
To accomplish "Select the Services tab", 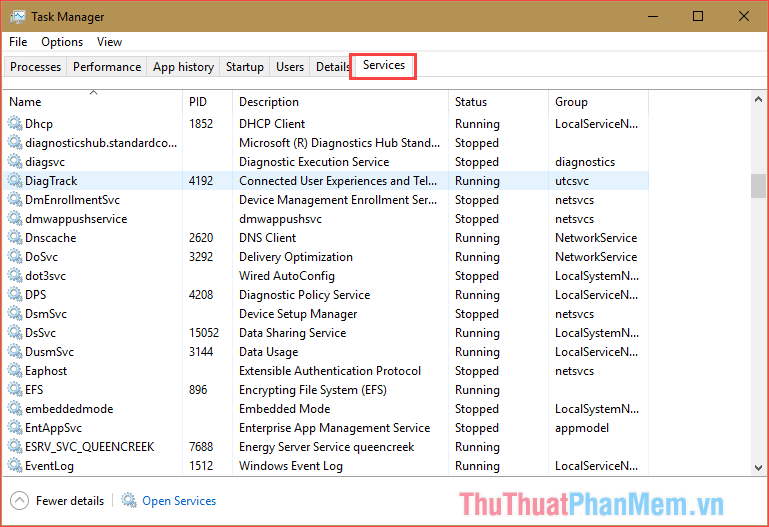I will pos(384,65).
